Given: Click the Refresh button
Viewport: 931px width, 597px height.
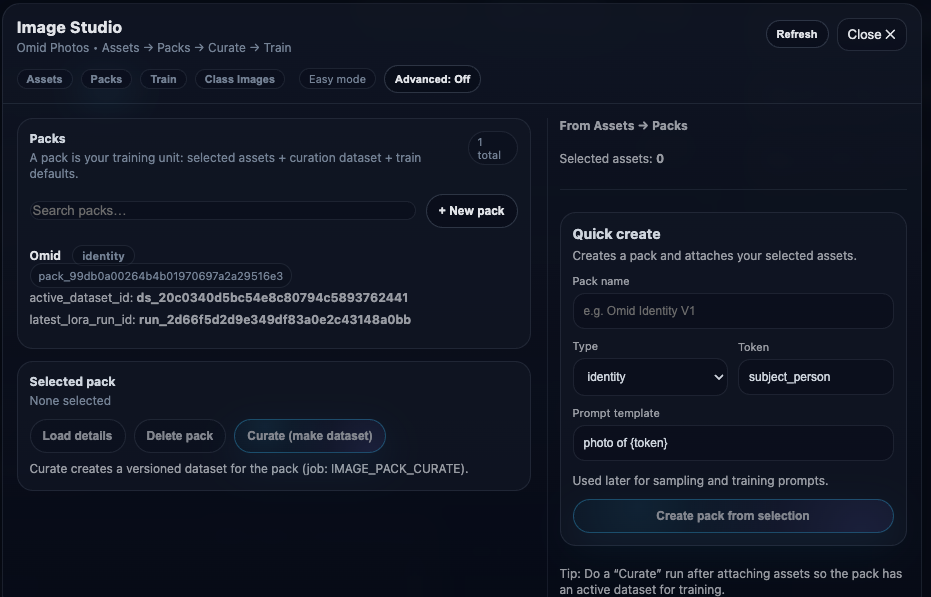Looking at the screenshot, I should (x=796, y=34).
